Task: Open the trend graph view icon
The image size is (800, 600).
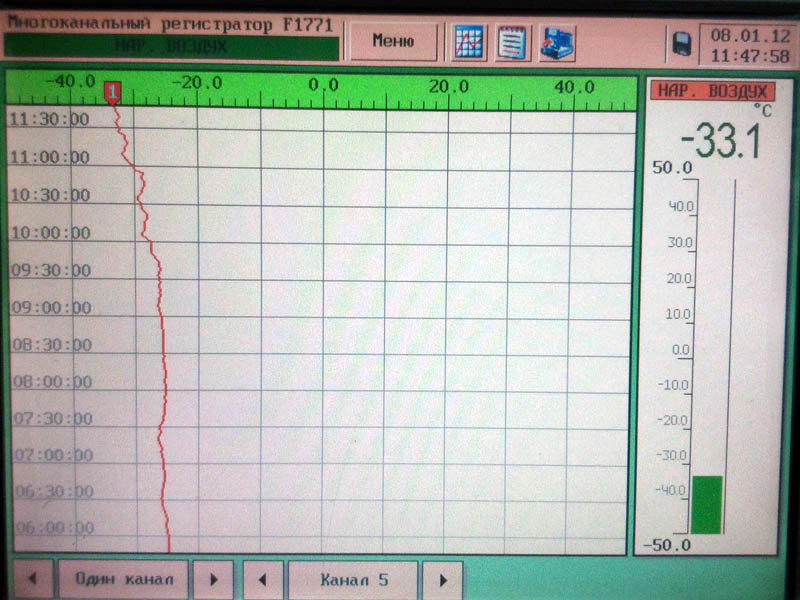Action: pyautogui.click(x=469, y=42)
